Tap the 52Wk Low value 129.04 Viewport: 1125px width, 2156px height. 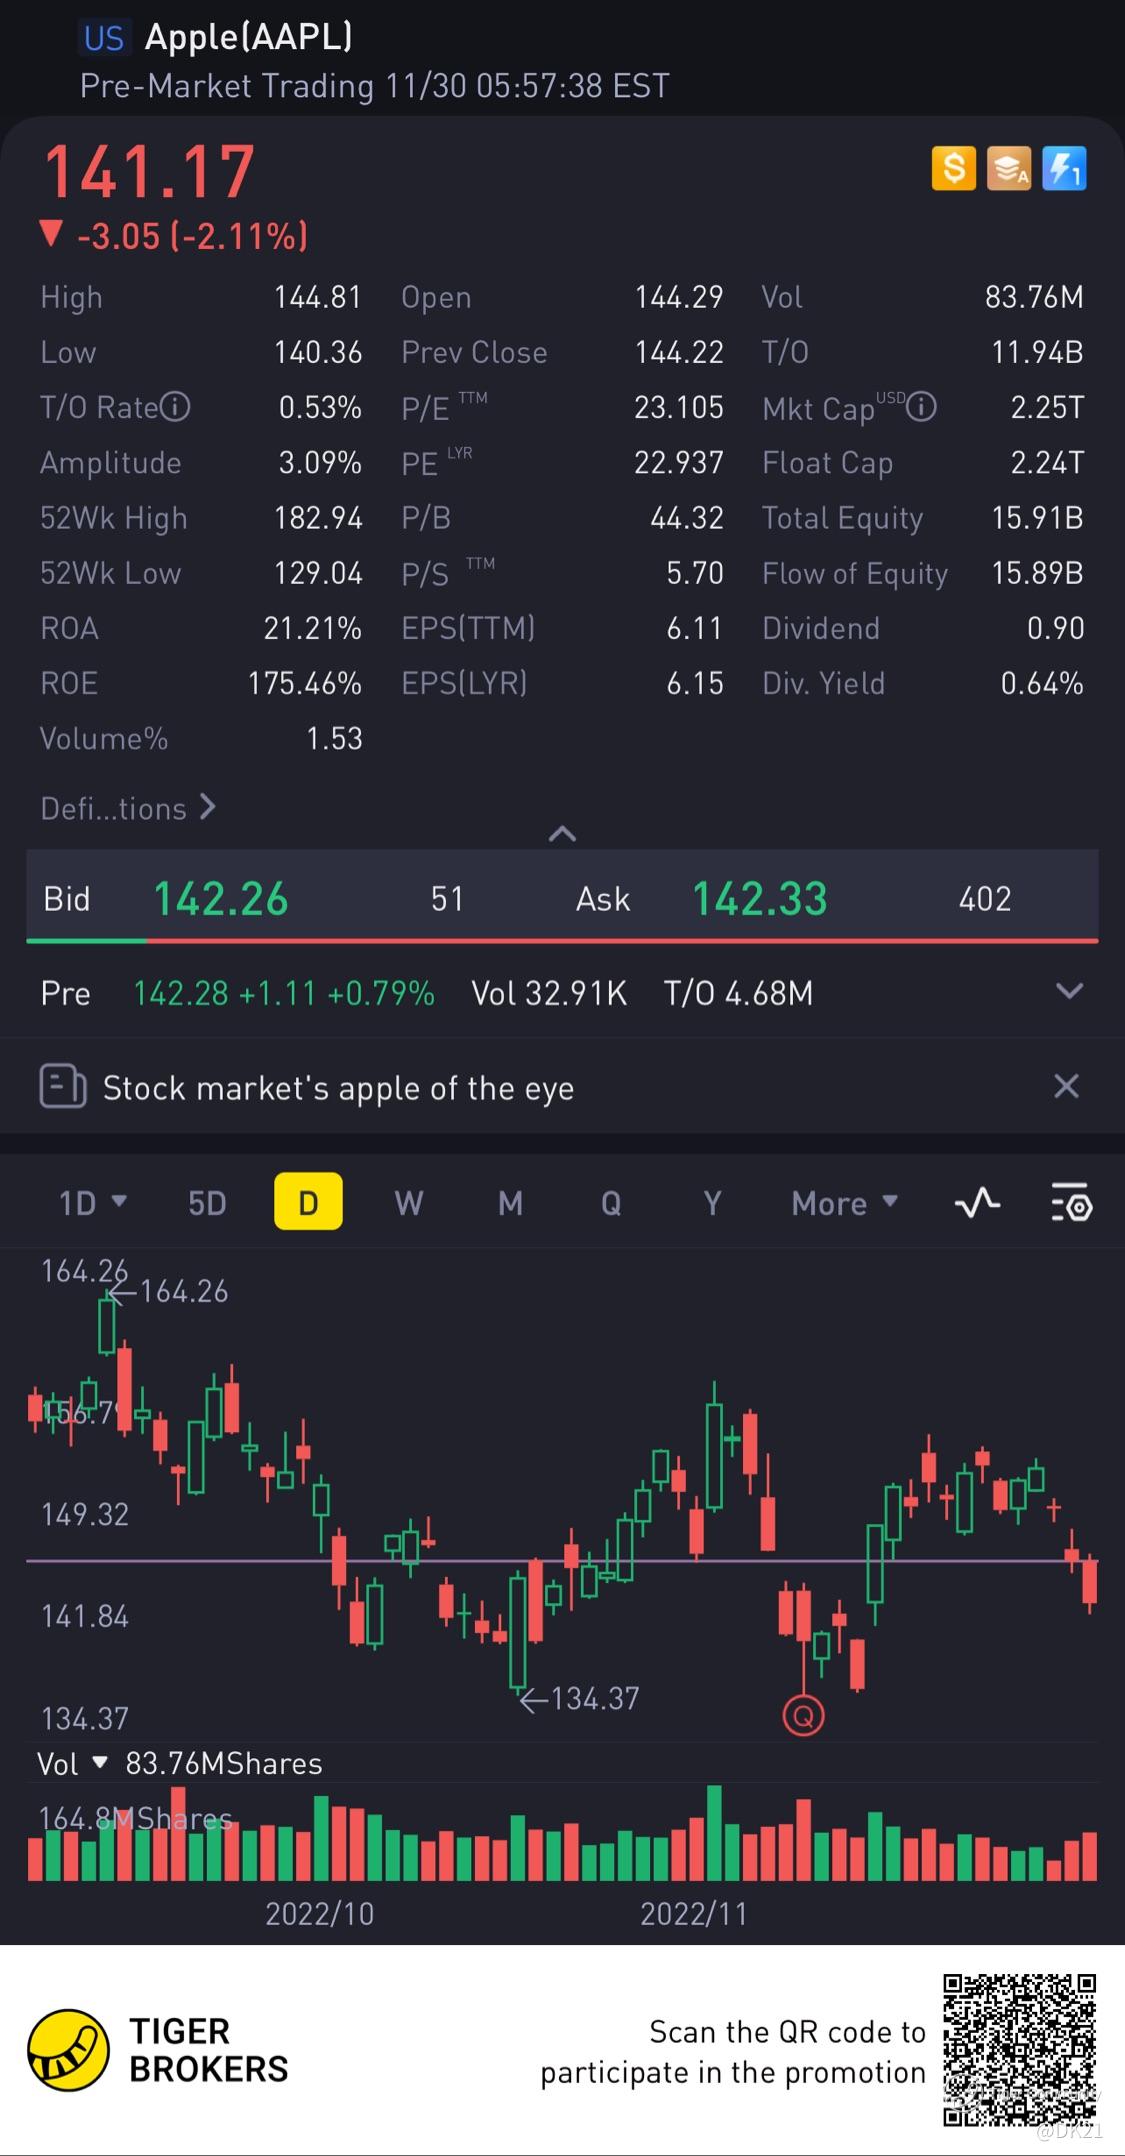pyautogui.click(x=317, y=573)
